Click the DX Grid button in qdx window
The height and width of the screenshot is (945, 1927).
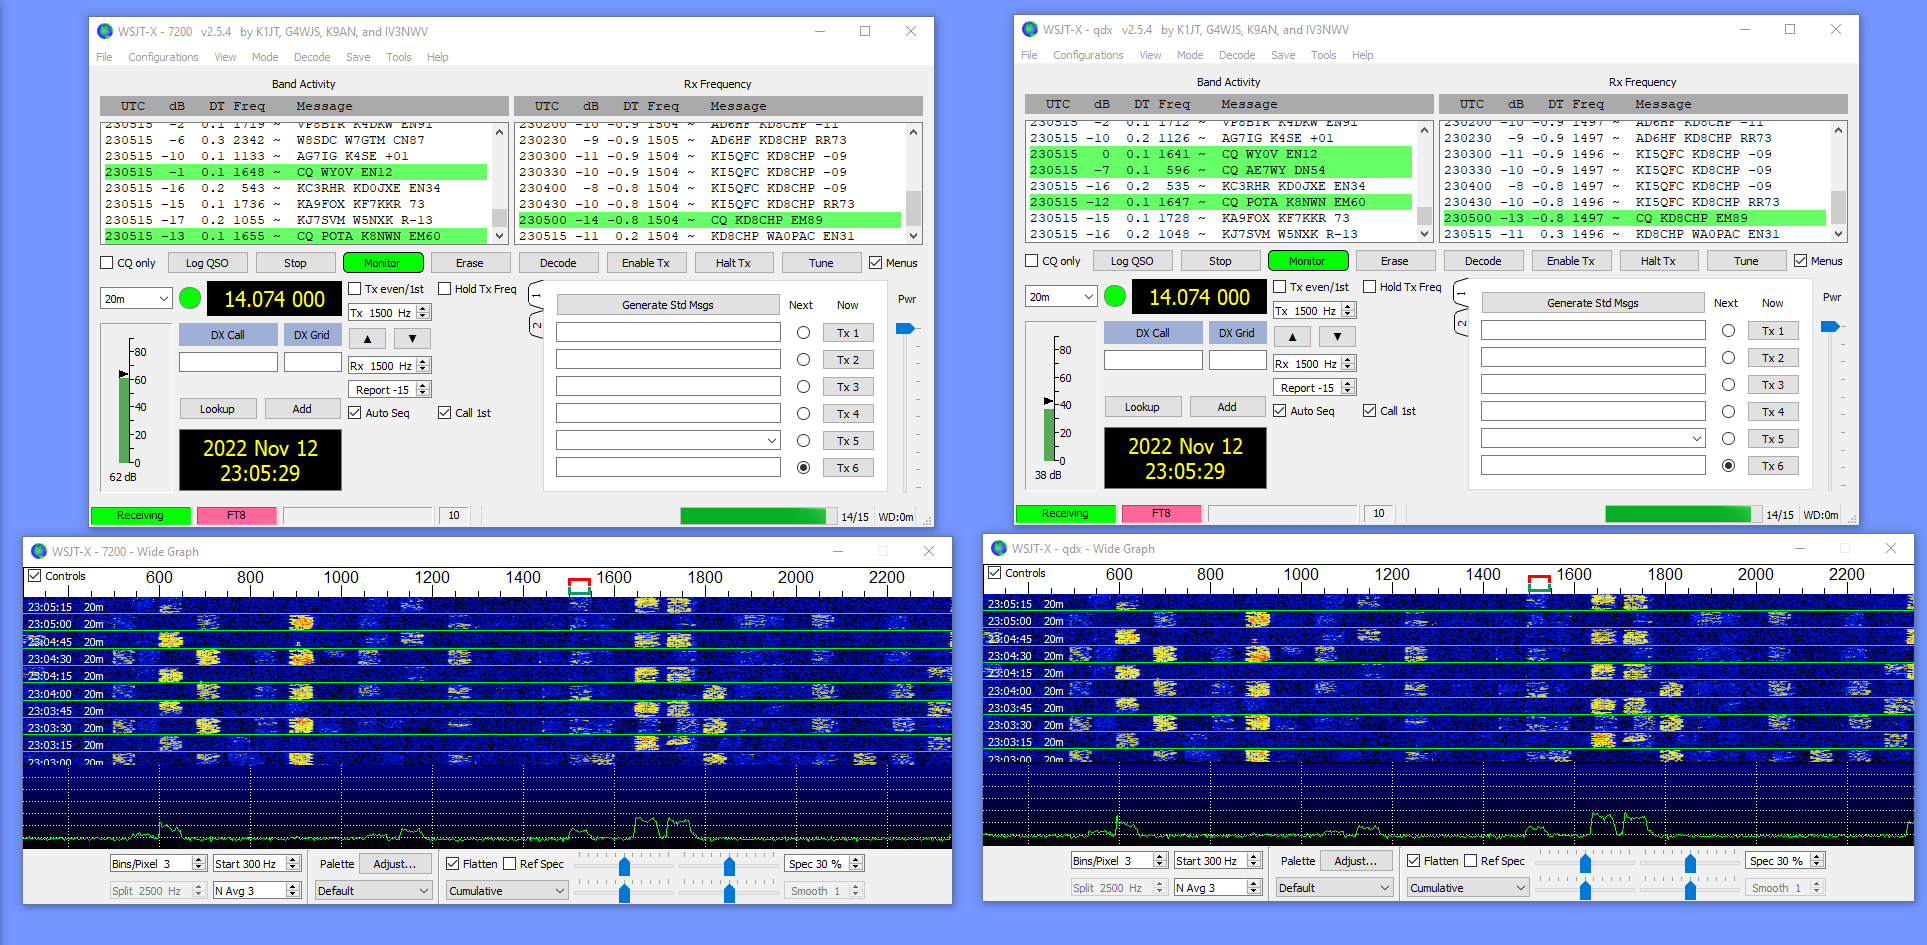[1236, 333]
